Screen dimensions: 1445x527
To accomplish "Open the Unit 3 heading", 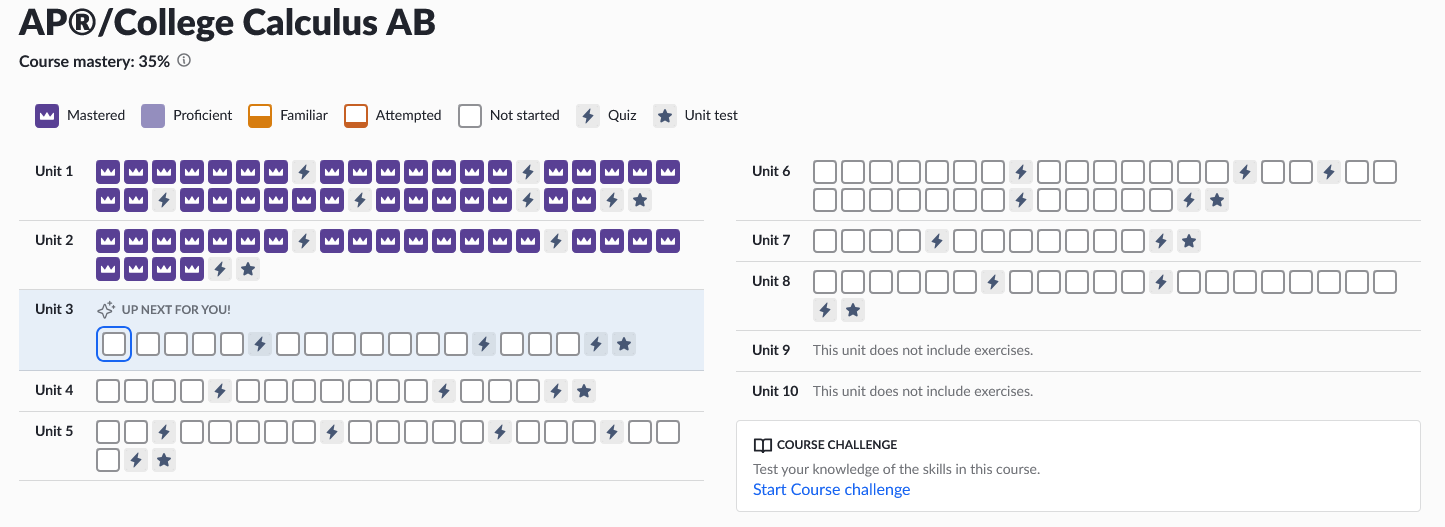I will tap(54, 309).
